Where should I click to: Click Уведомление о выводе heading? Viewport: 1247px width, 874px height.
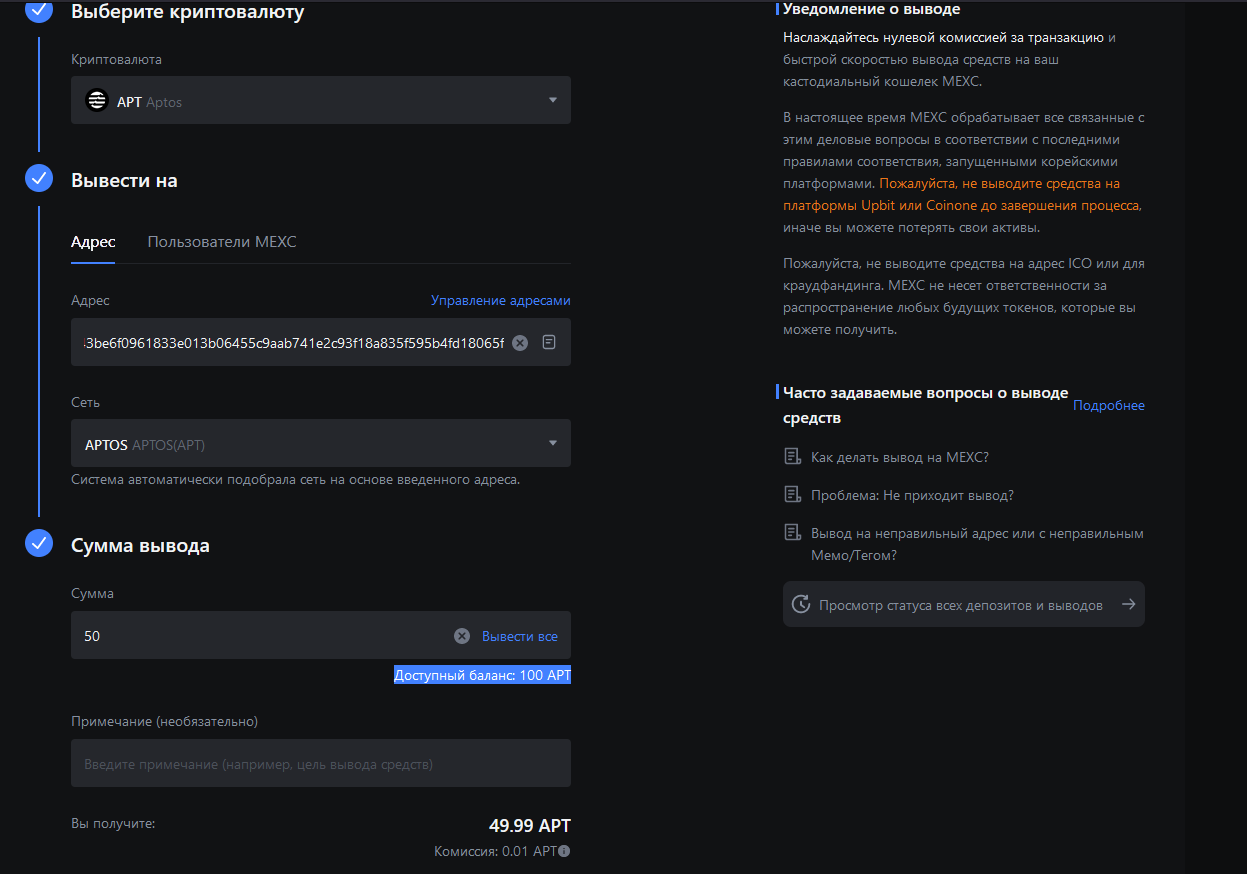(x=871, y=9)
